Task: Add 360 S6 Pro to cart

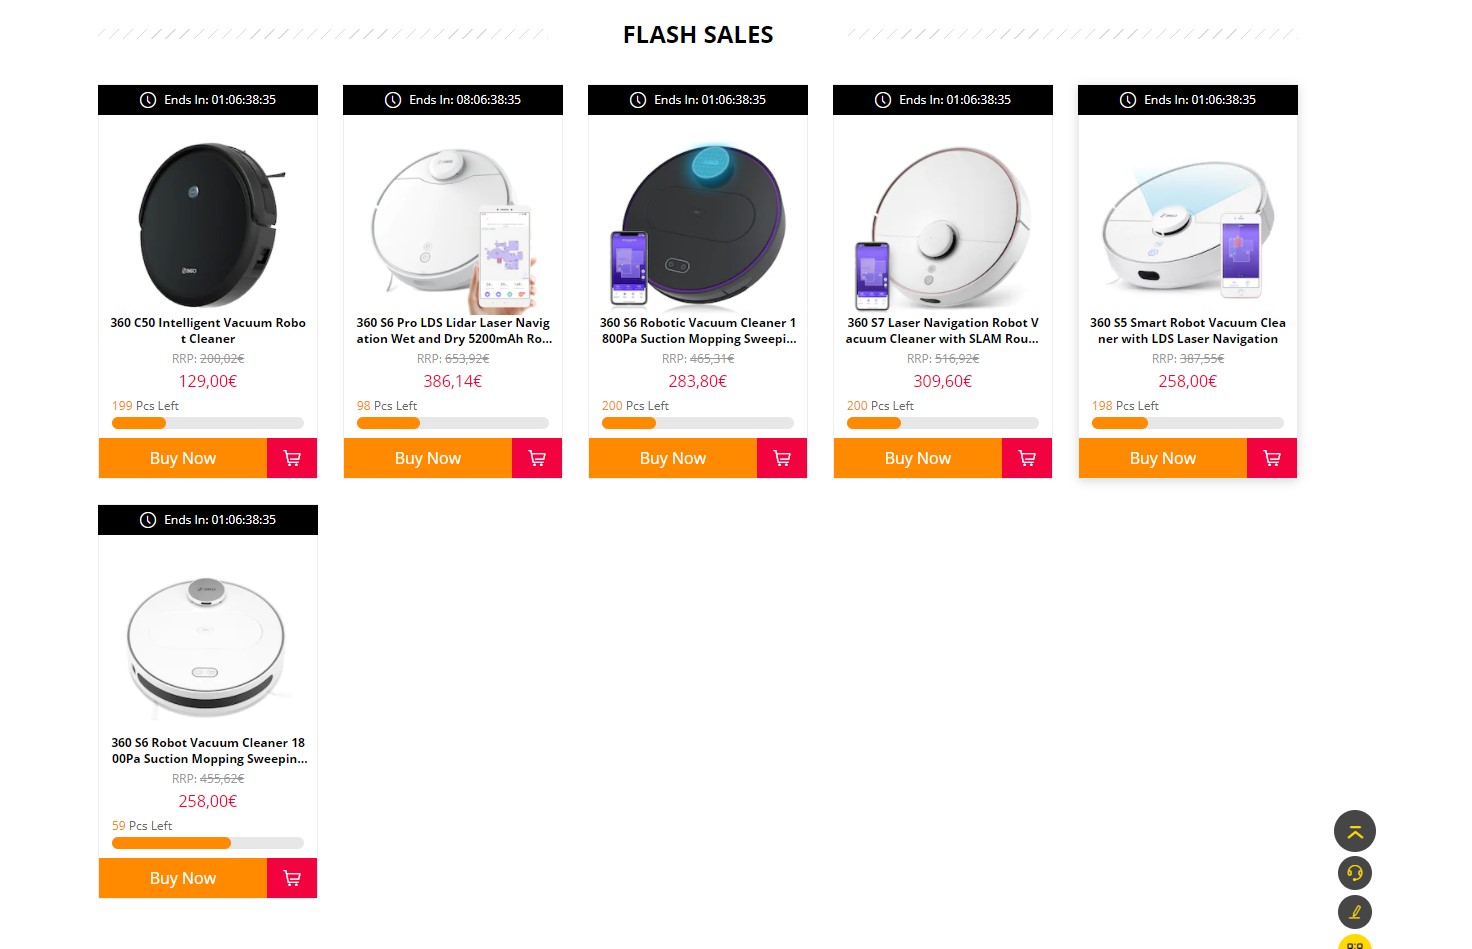Action: (537, 458)
